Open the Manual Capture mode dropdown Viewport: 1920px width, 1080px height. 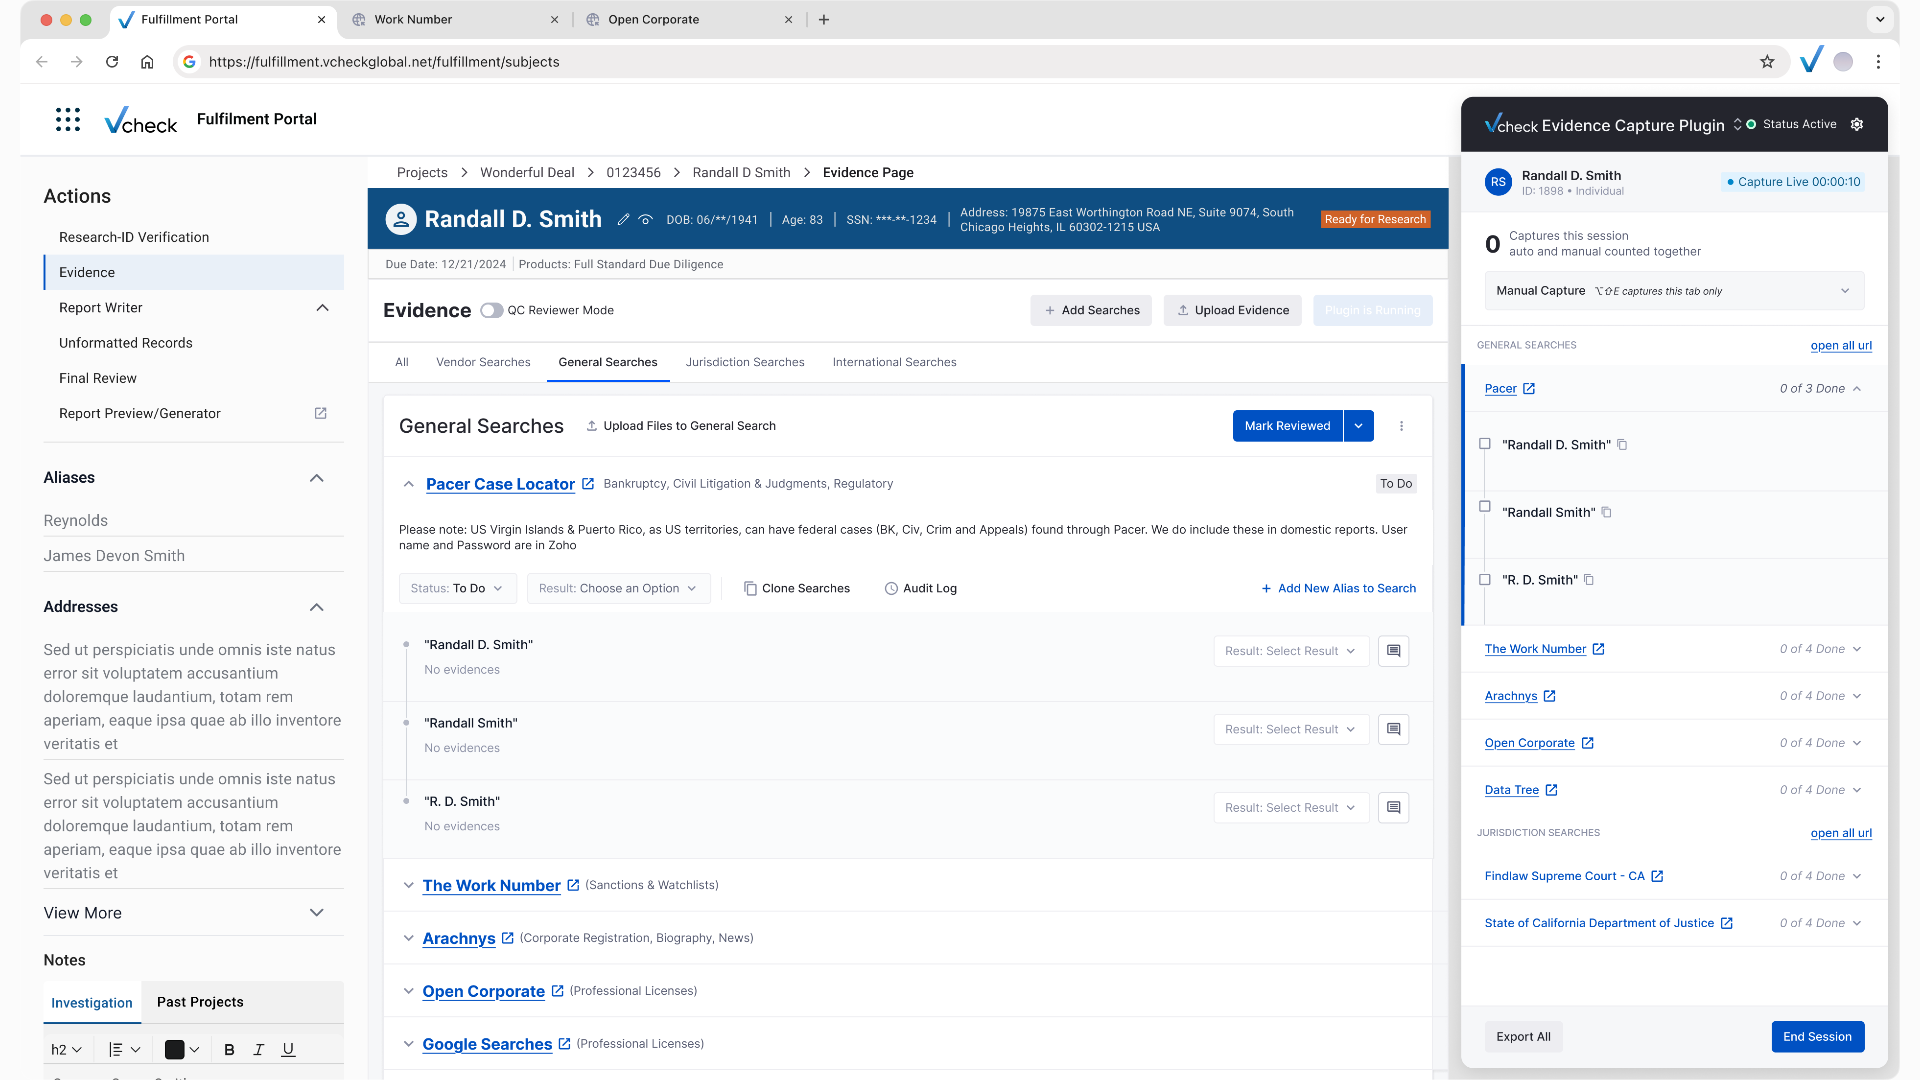pyautogui.click(x=1674, y=291)
